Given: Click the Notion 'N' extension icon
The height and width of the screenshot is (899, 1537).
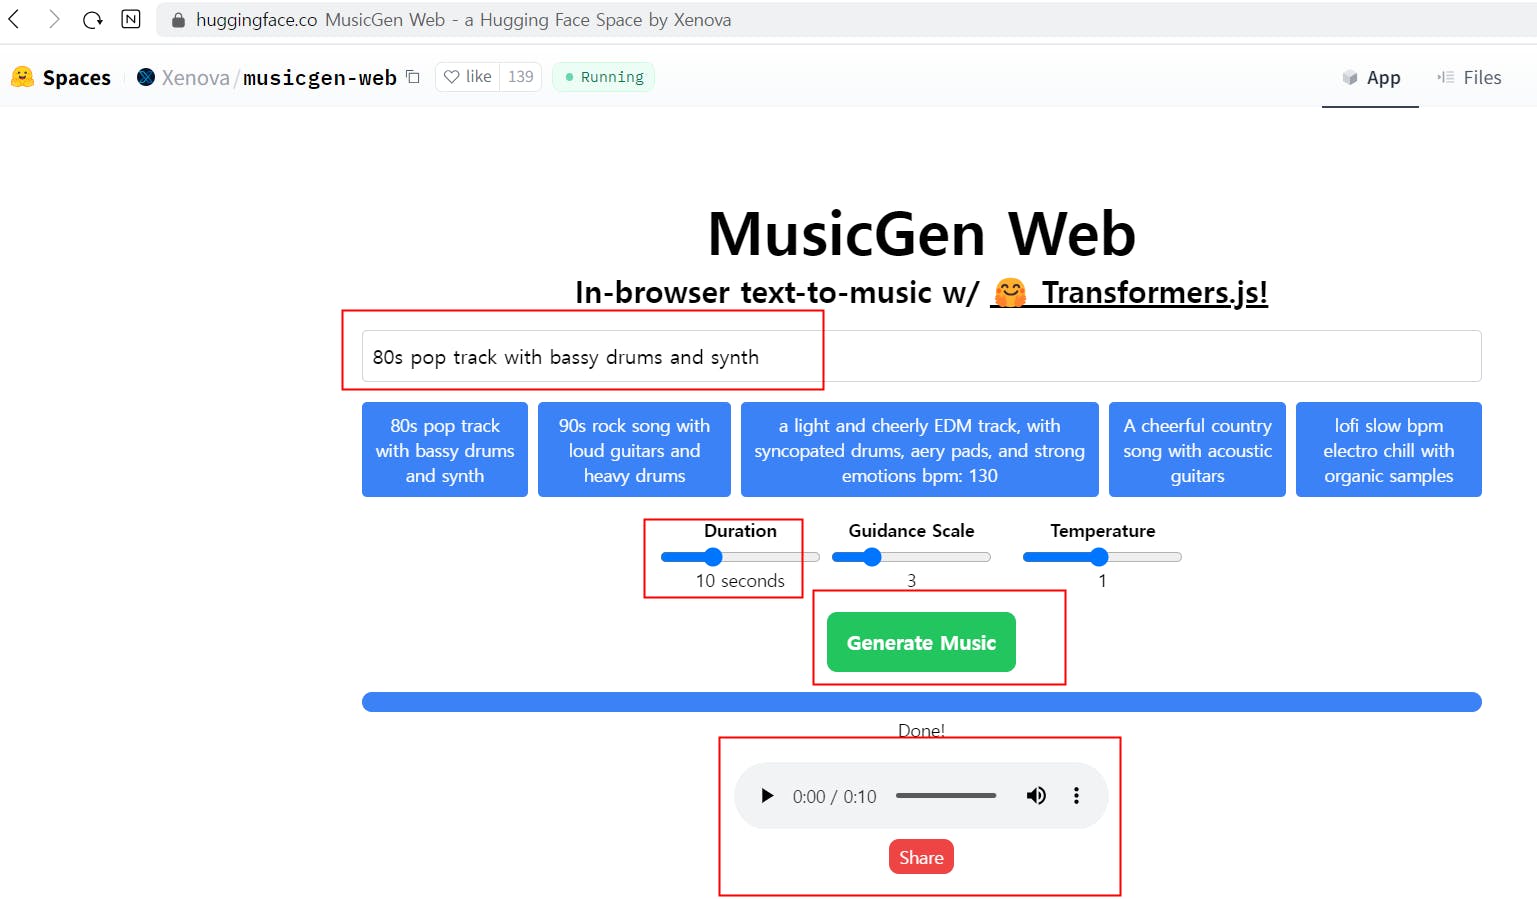Looking at the screenshot, I should [131, 19].
